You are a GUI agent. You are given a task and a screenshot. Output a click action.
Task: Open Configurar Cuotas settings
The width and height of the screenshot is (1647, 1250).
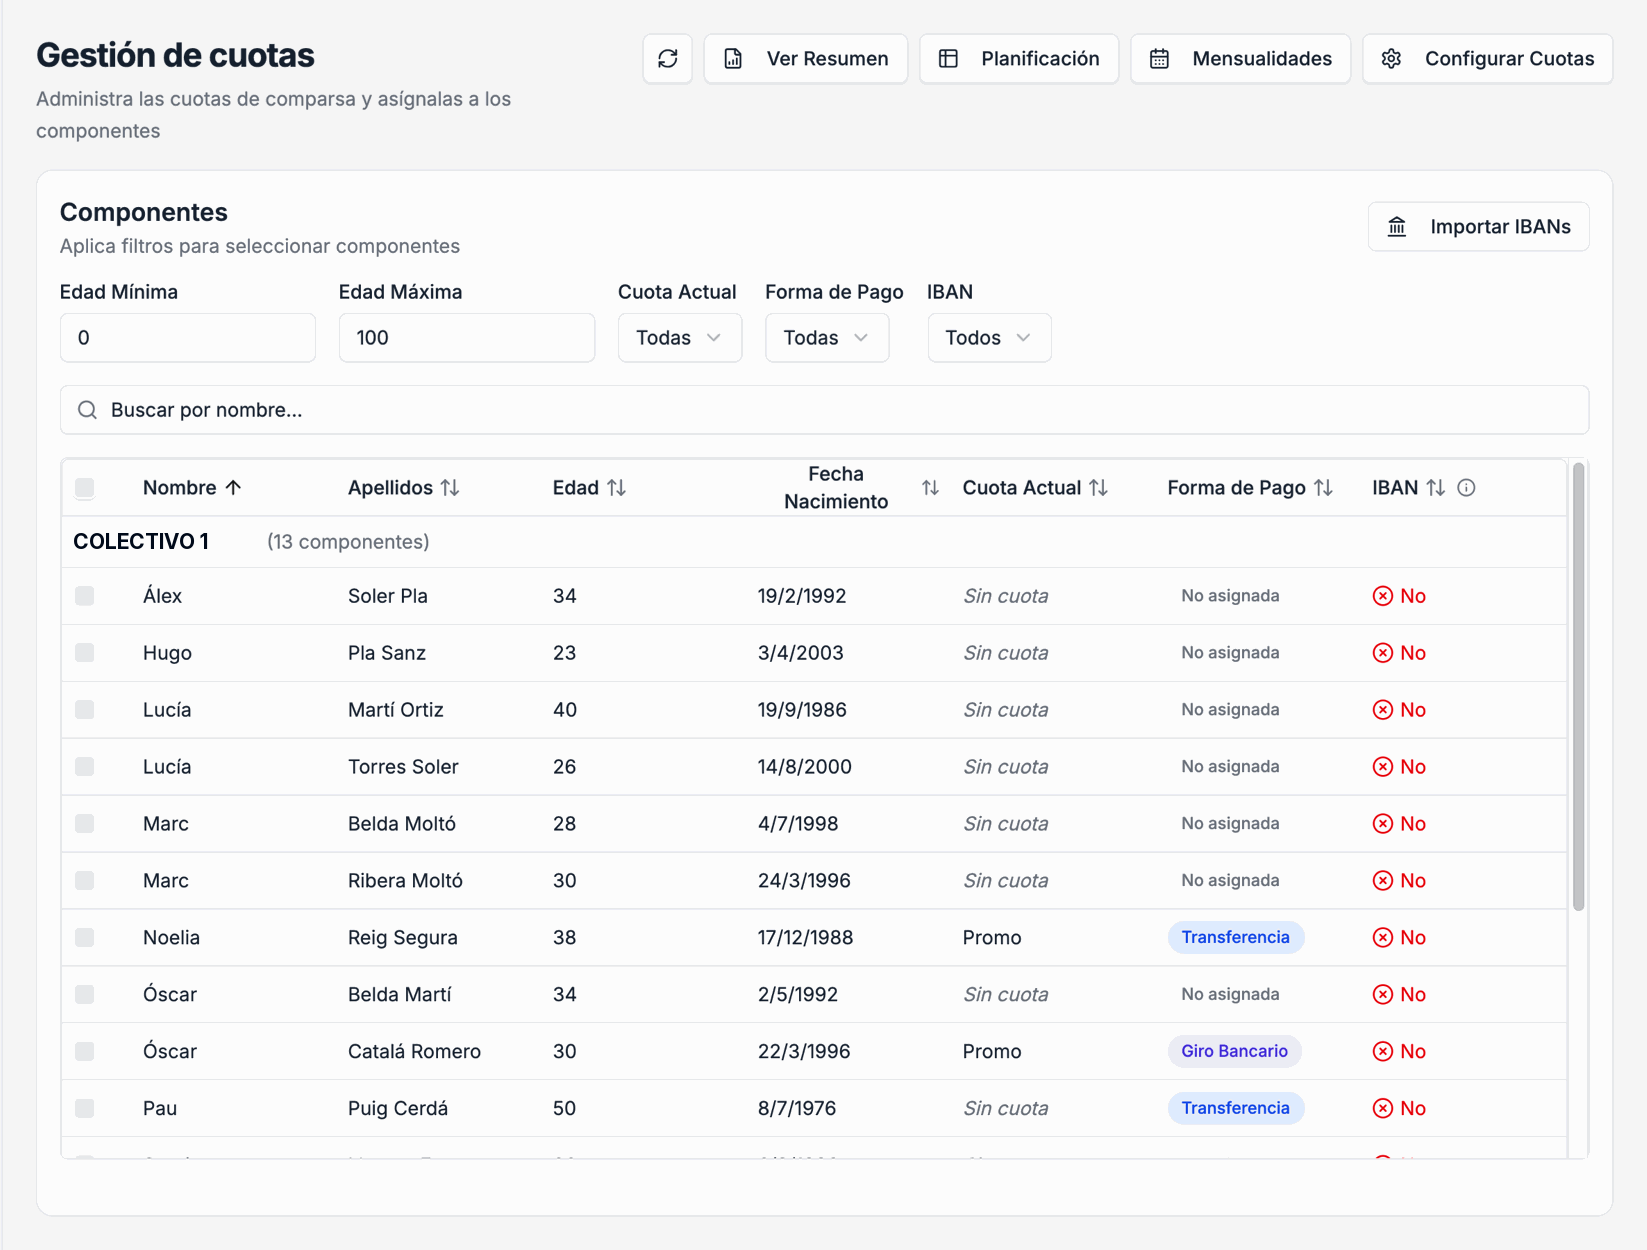(1488, 59)
